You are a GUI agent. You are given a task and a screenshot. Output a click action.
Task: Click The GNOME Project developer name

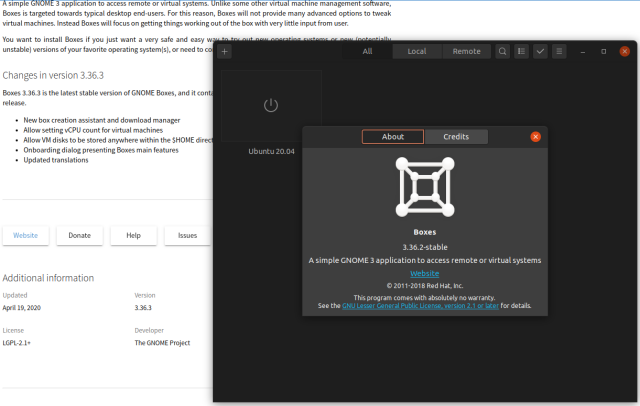pyautogui.click(x=162, y=343)
